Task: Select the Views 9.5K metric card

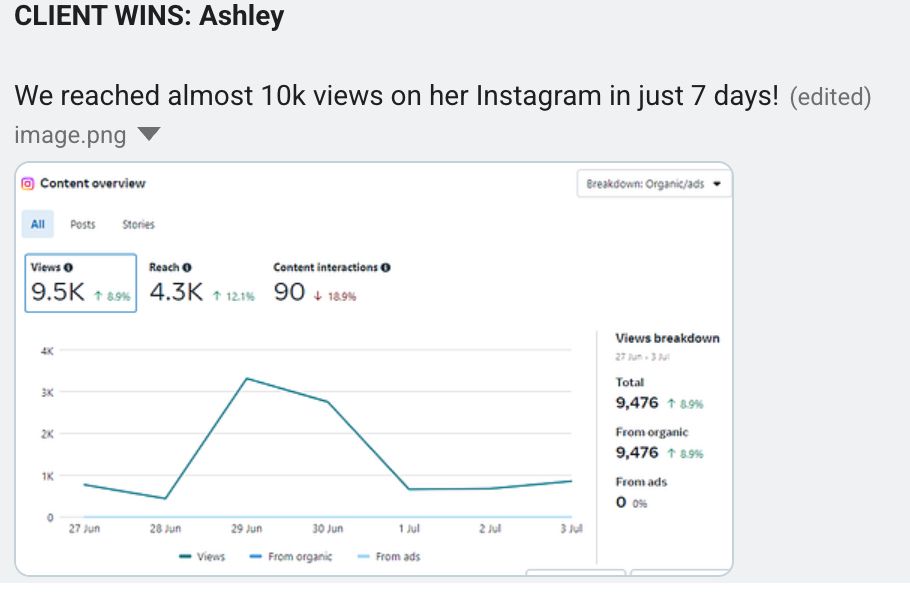Action: click(80, 283)
